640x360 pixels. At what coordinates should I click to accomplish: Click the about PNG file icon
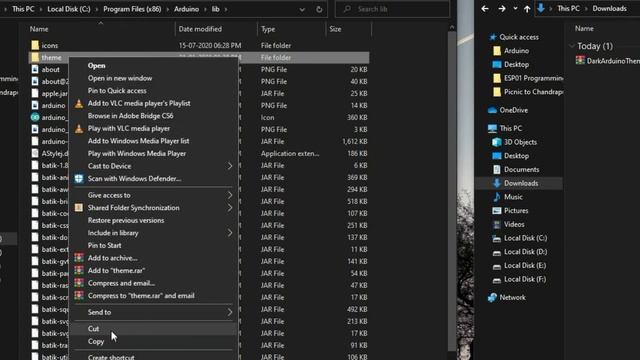35,69
